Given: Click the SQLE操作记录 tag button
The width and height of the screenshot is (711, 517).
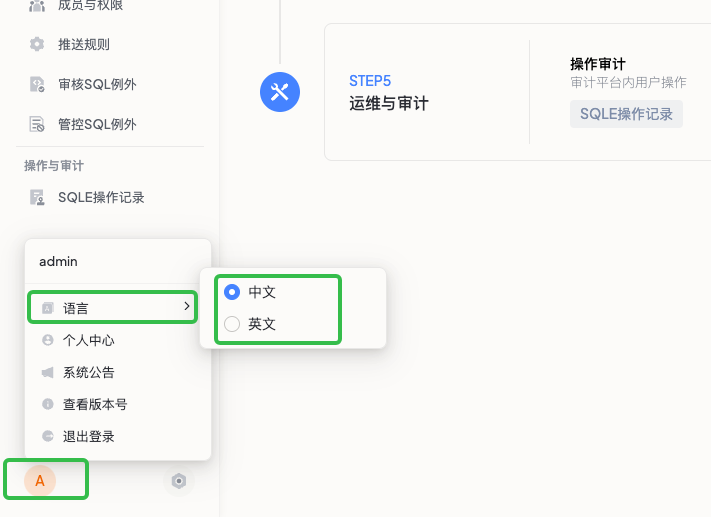Looking at the screenshot, I should (x=626, y=114).
